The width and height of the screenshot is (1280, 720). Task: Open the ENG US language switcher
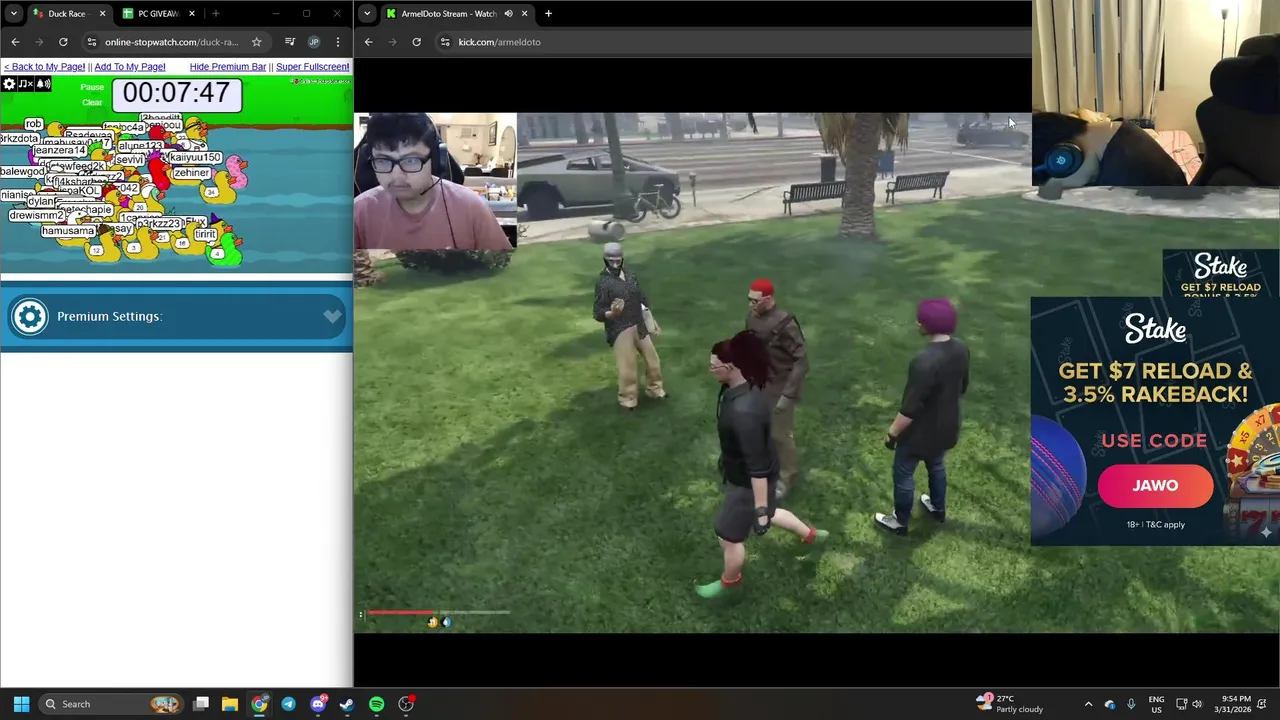pos(1156,704)
